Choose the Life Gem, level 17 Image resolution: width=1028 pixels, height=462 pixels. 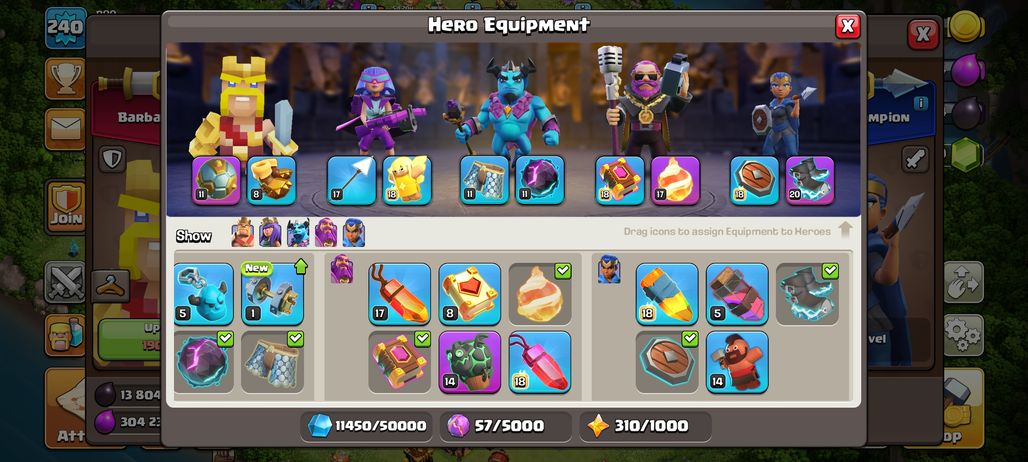(399, 294)
